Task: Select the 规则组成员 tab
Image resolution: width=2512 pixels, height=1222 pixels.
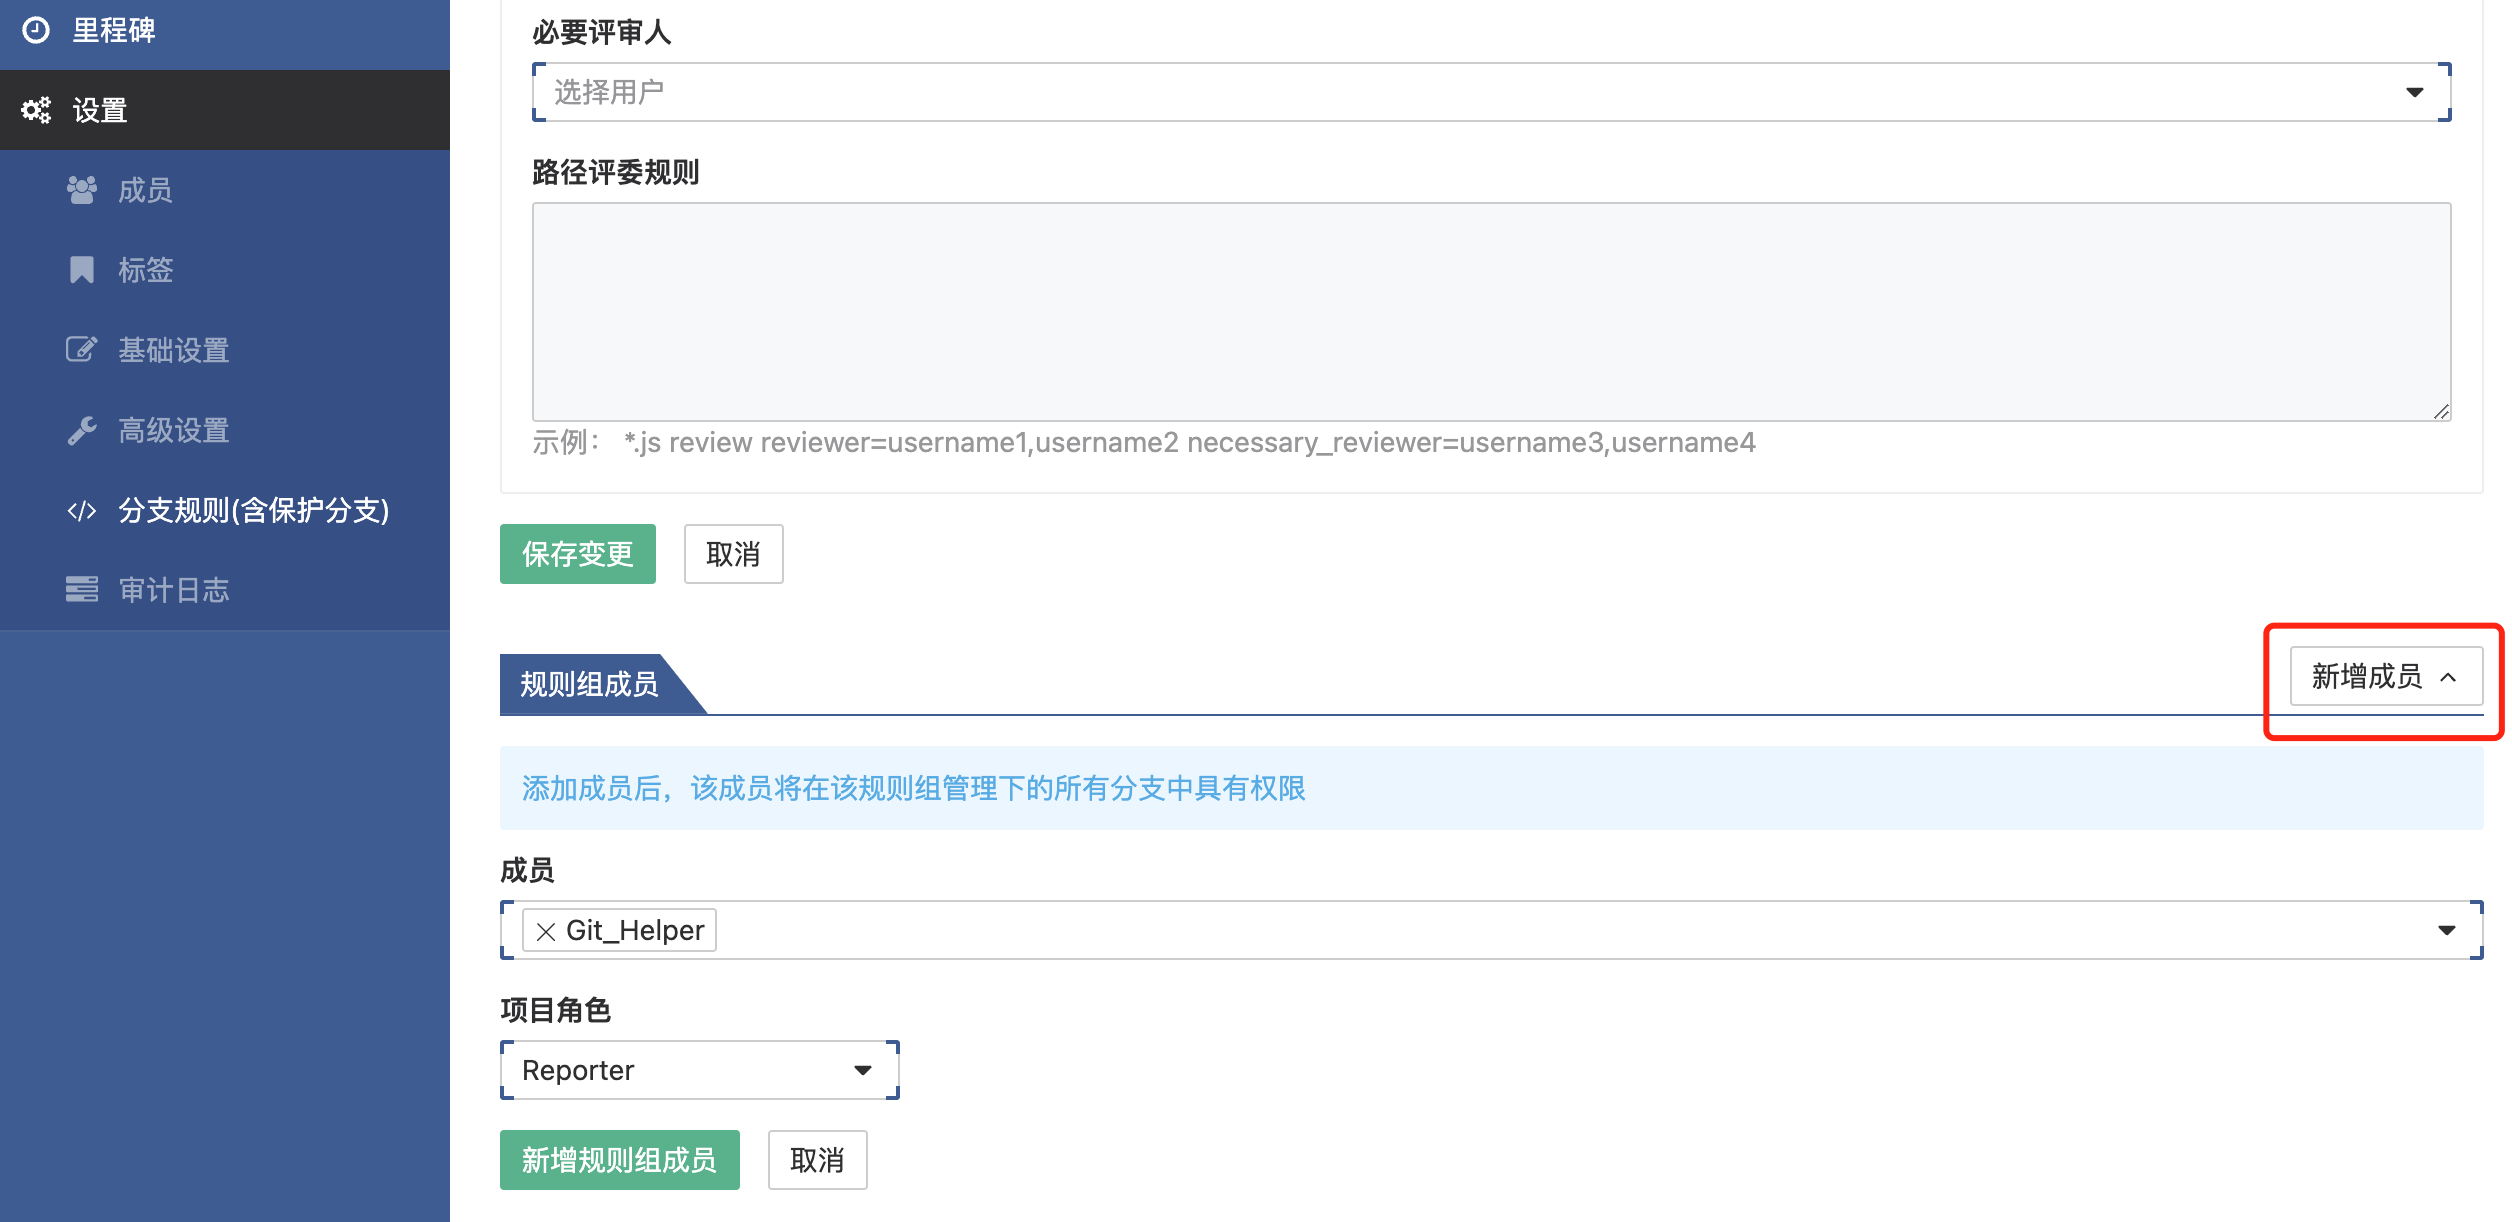Action: tap(590, 685)
